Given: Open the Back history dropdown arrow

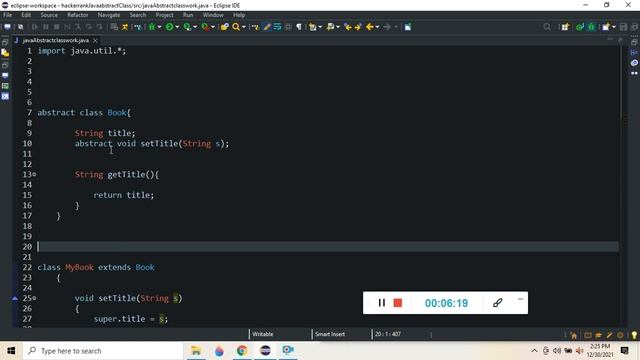Looking at the screenshot, I should pyautogui.click(x=377, y=27).
